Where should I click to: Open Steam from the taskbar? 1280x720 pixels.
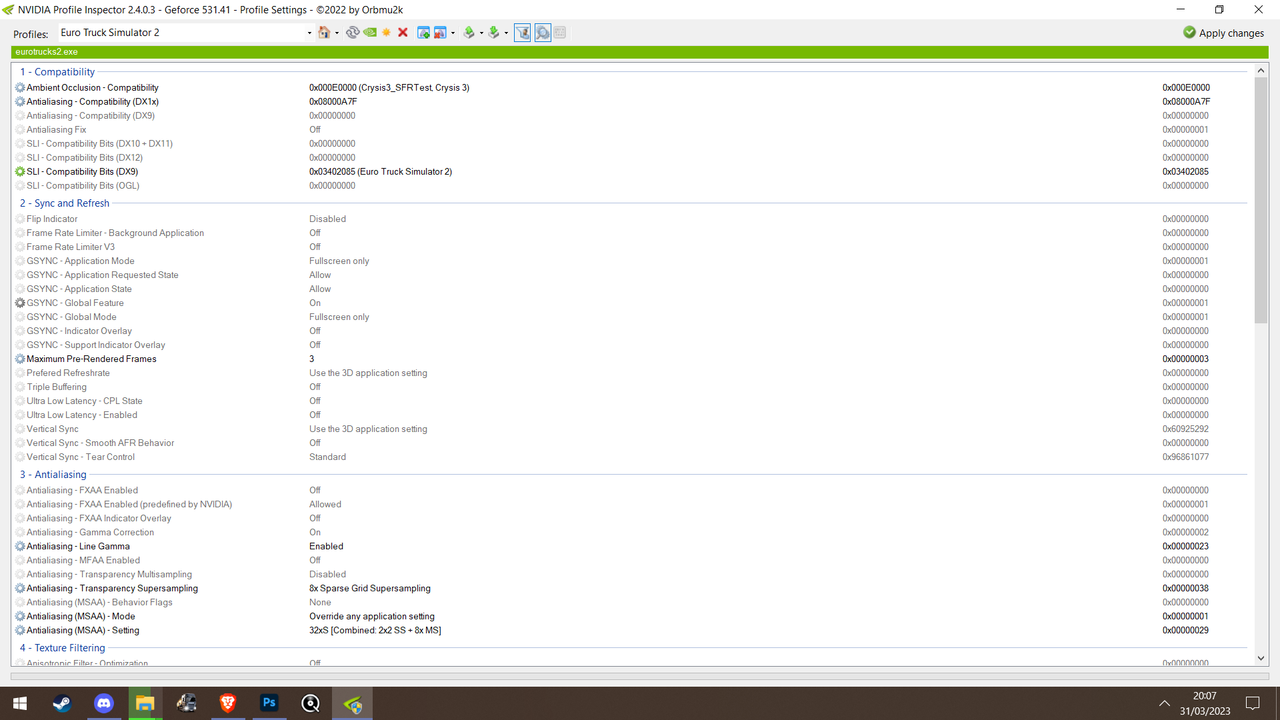(x=61, y=703)
